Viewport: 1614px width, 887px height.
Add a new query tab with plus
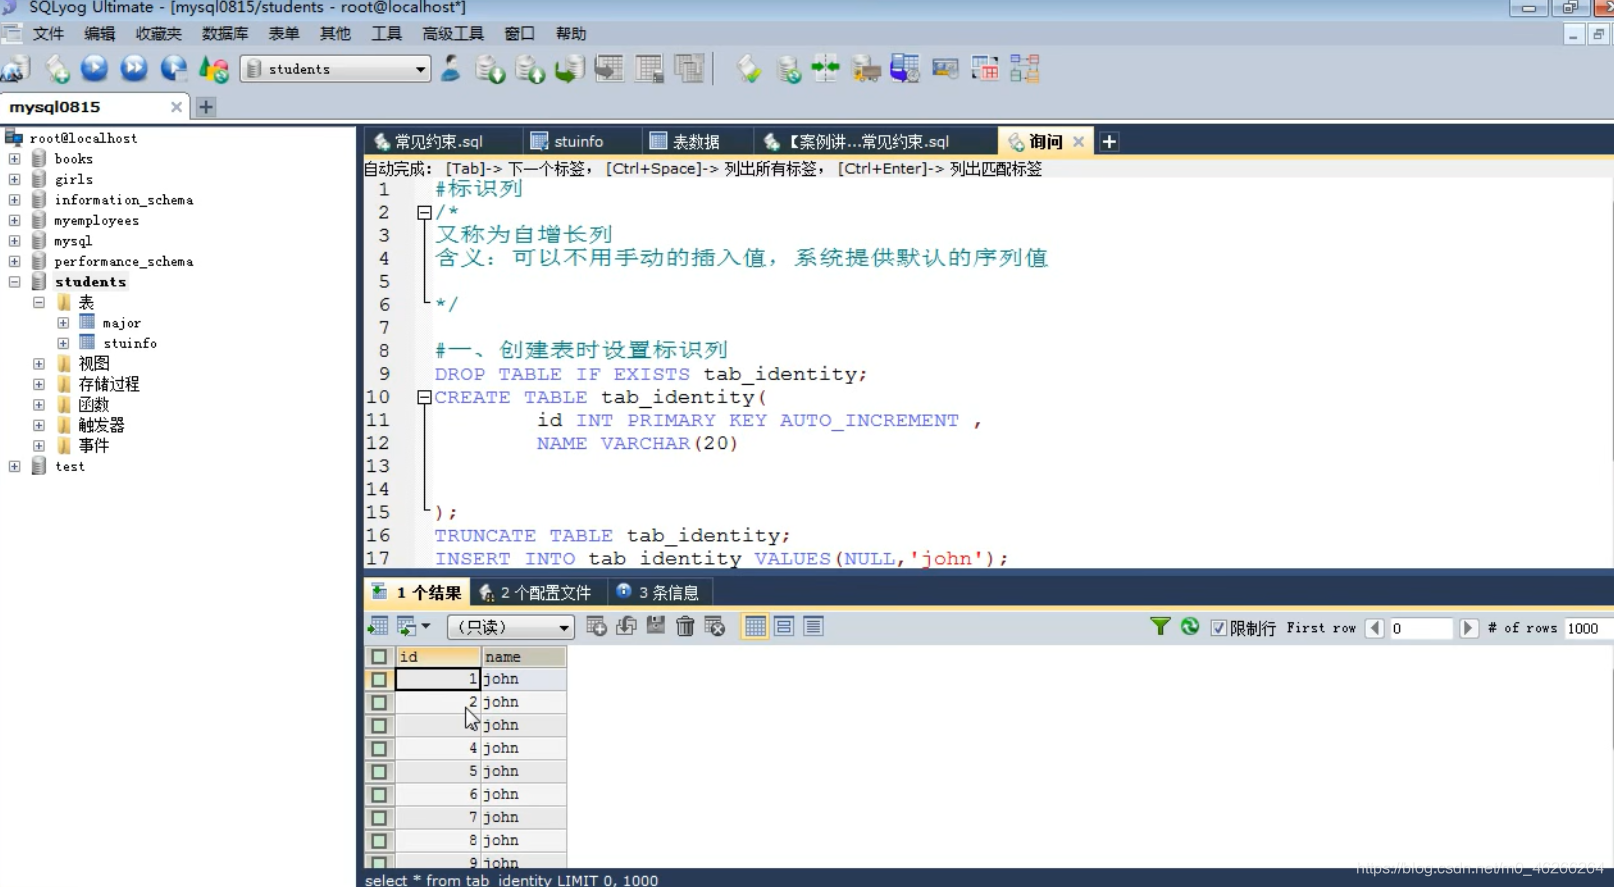click(x=1109, y=142)
